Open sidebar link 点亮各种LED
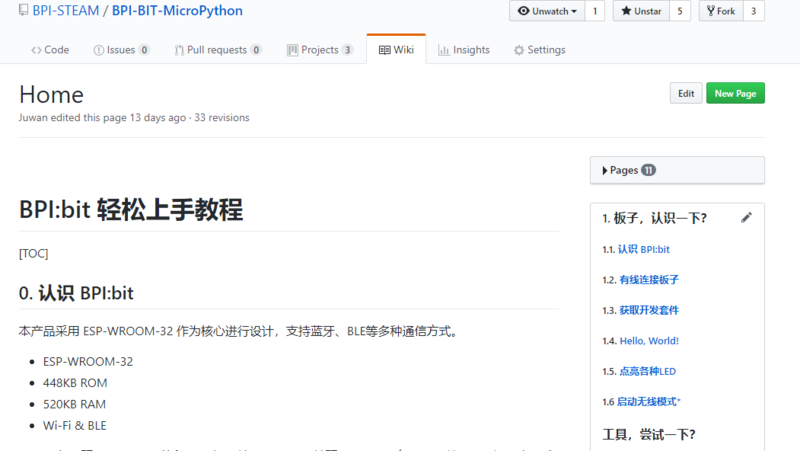The height and width of the screenshot is (451, 800). point(647,371)
